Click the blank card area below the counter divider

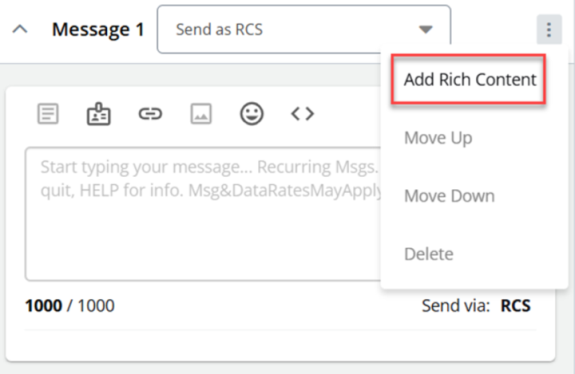[281, 345]
